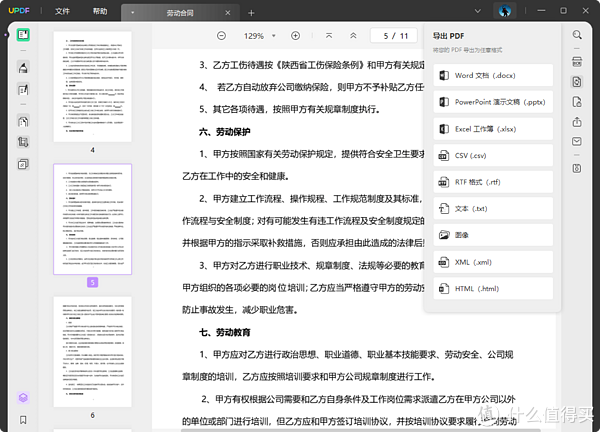Jump to the first page arrow
Image resolution: width=600 pixels, height=432 pixels.
[329, 36]
